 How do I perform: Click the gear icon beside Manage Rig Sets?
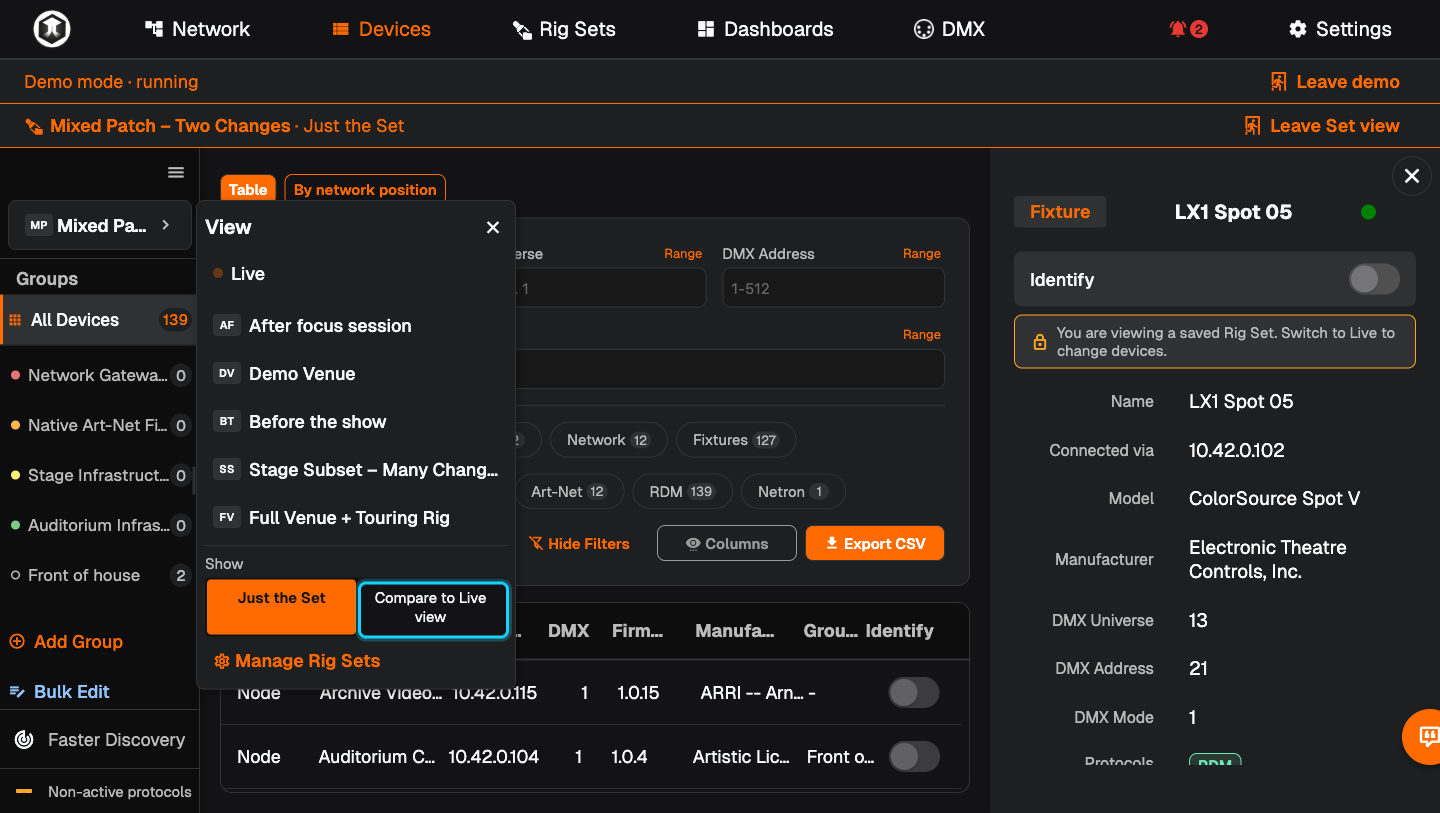pos(222,661)
